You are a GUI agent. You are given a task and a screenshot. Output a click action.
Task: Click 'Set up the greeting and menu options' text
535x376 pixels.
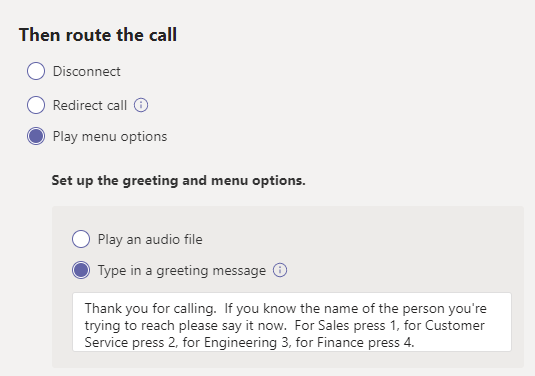coord(178,180)
